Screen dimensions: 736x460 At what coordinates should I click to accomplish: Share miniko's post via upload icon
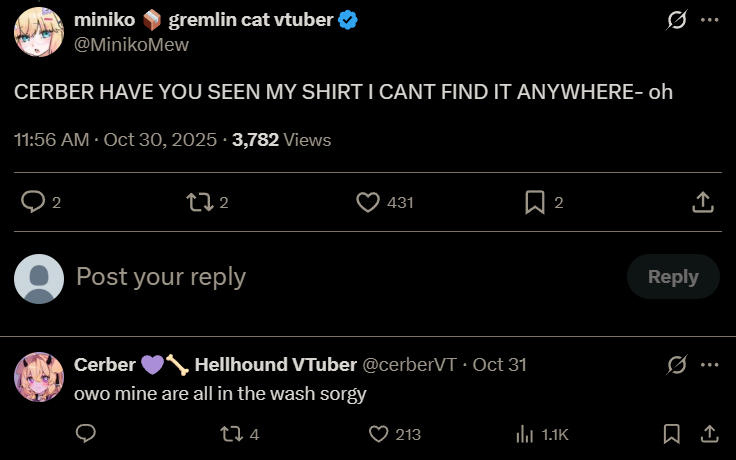click(703, 203)
